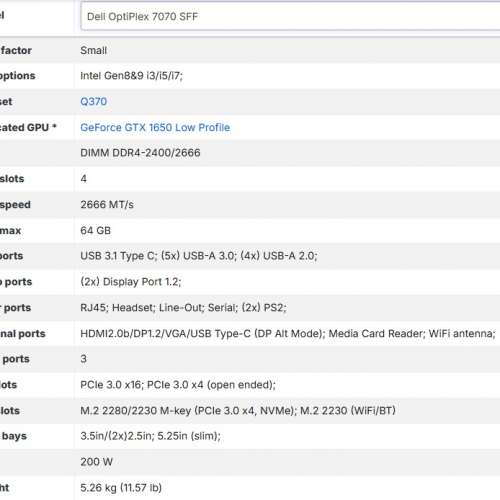Screen dimensions: 500x500
Task: Click the 'nal ports' row label
Action: pos(23,333)
